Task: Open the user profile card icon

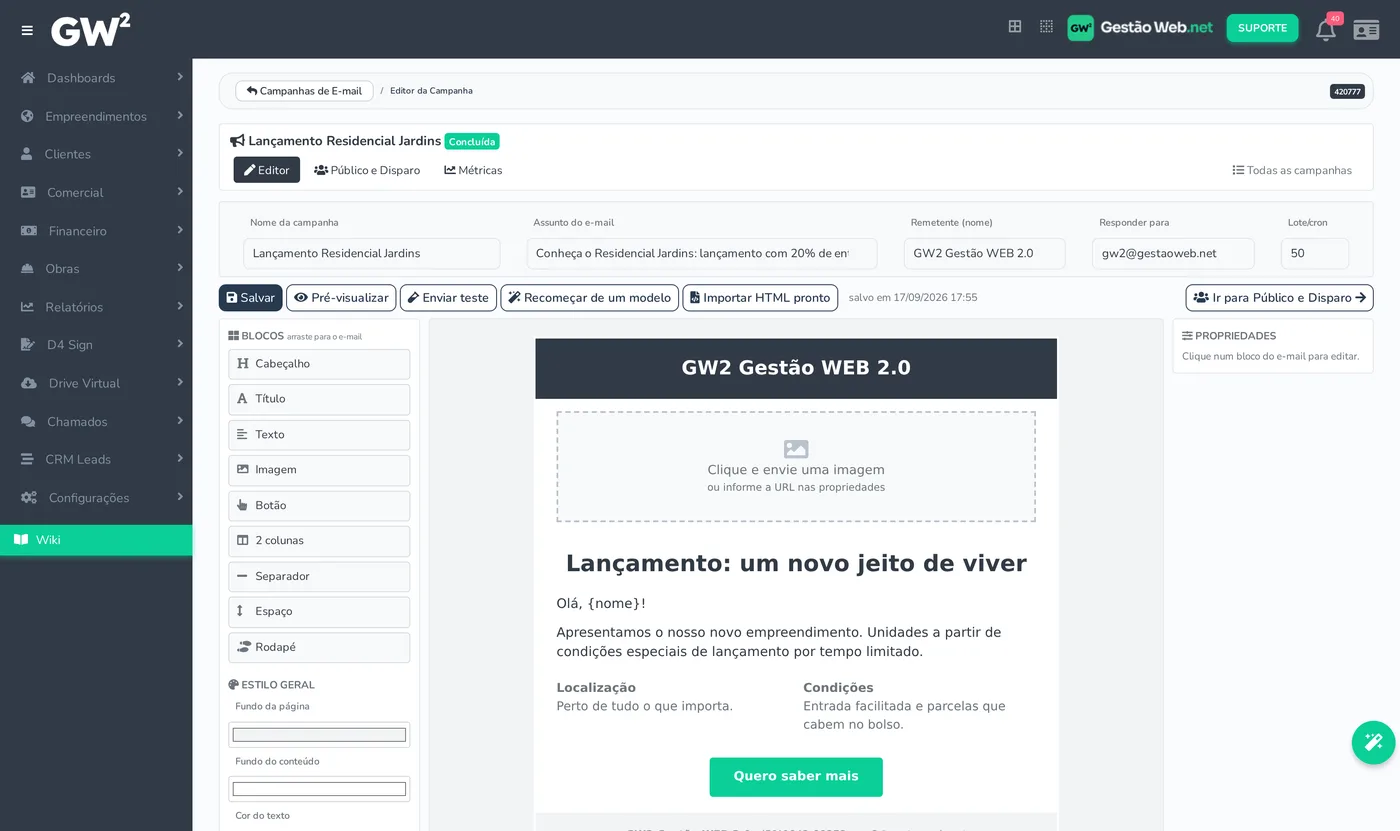Action: [x=1366, y=29]
